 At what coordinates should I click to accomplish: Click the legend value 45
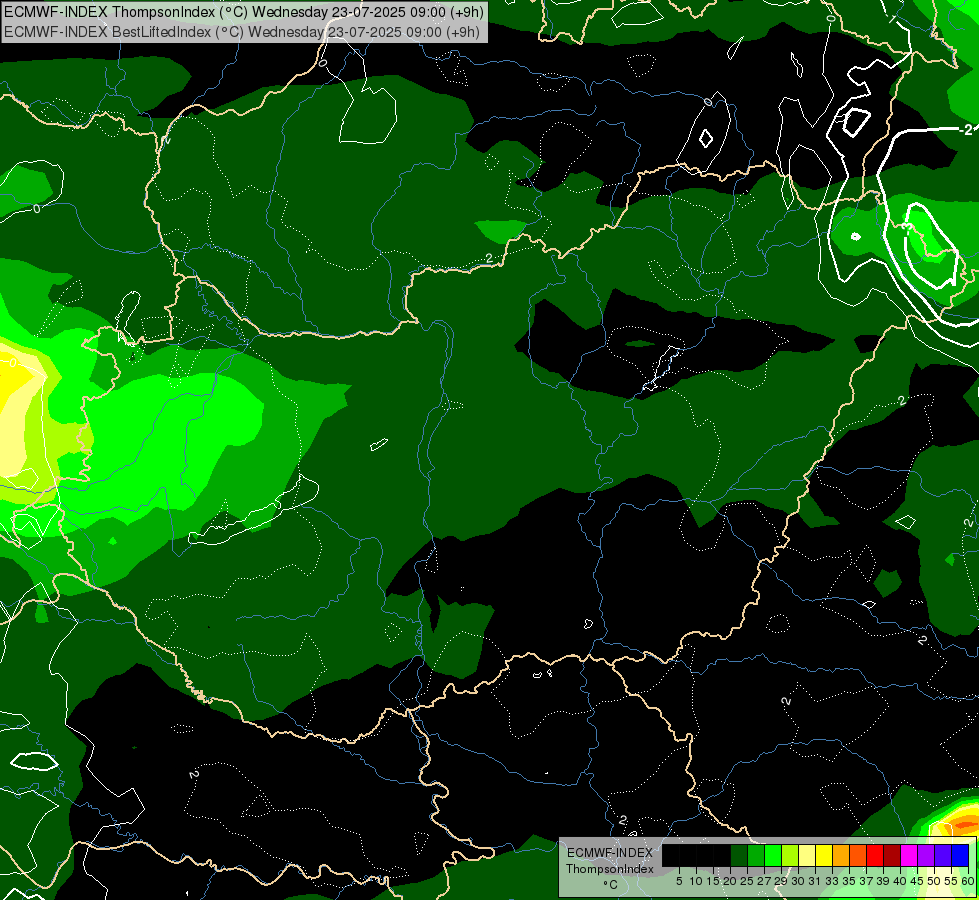pos(917,881)
